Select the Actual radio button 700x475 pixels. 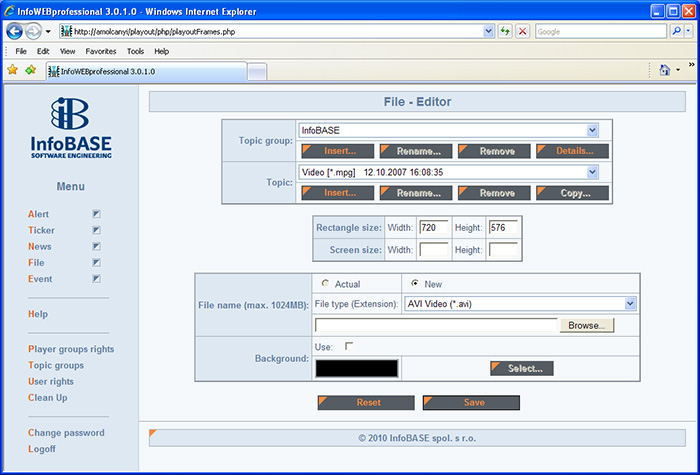(325, 283)
